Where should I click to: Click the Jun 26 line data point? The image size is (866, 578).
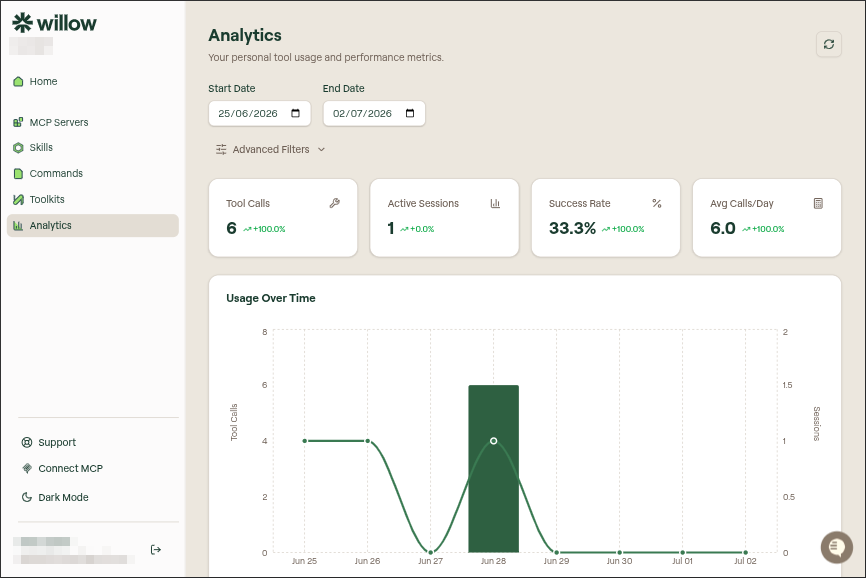tap(368, 441)
